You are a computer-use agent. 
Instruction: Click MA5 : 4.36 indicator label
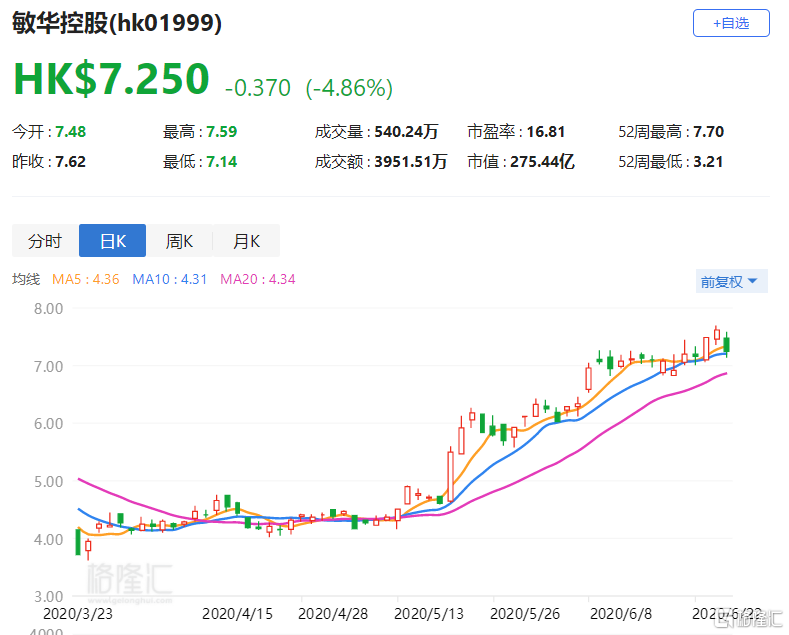tap(86, 279)
